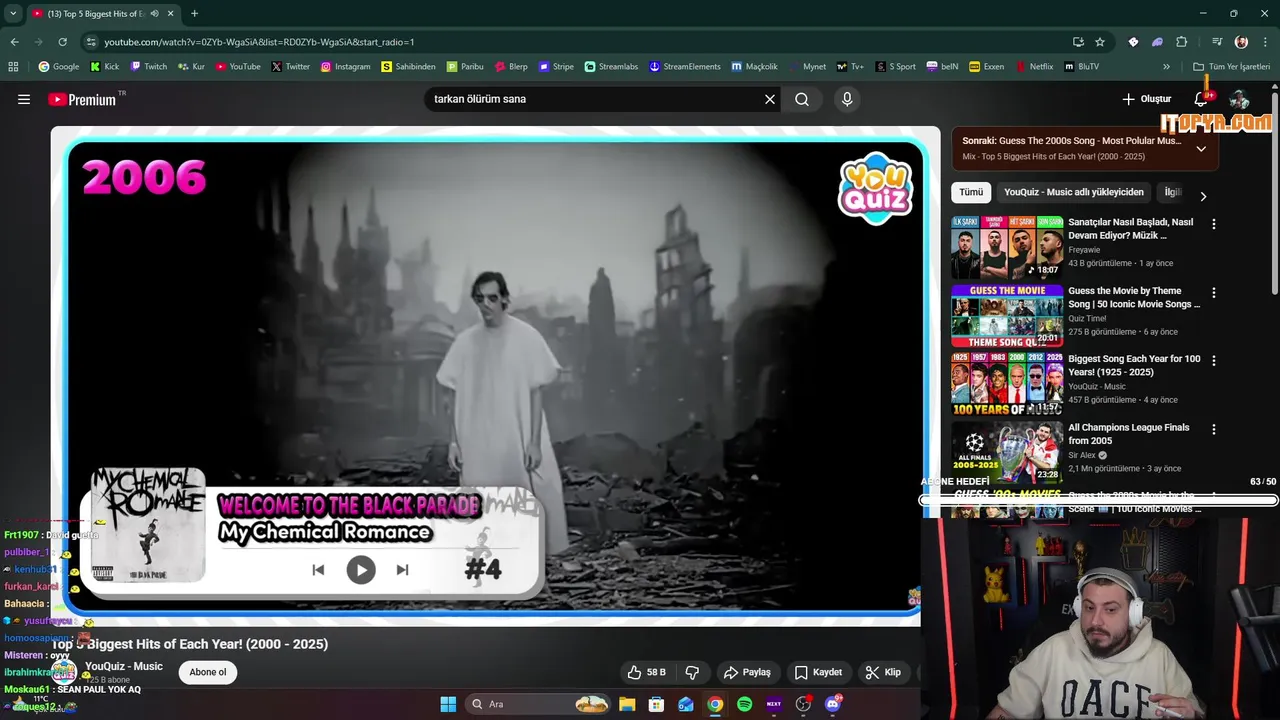The height and width of the screenshot is (720, 1280).
Task: Bookmark this page with the star icon
Action: tap(1100, 42)
